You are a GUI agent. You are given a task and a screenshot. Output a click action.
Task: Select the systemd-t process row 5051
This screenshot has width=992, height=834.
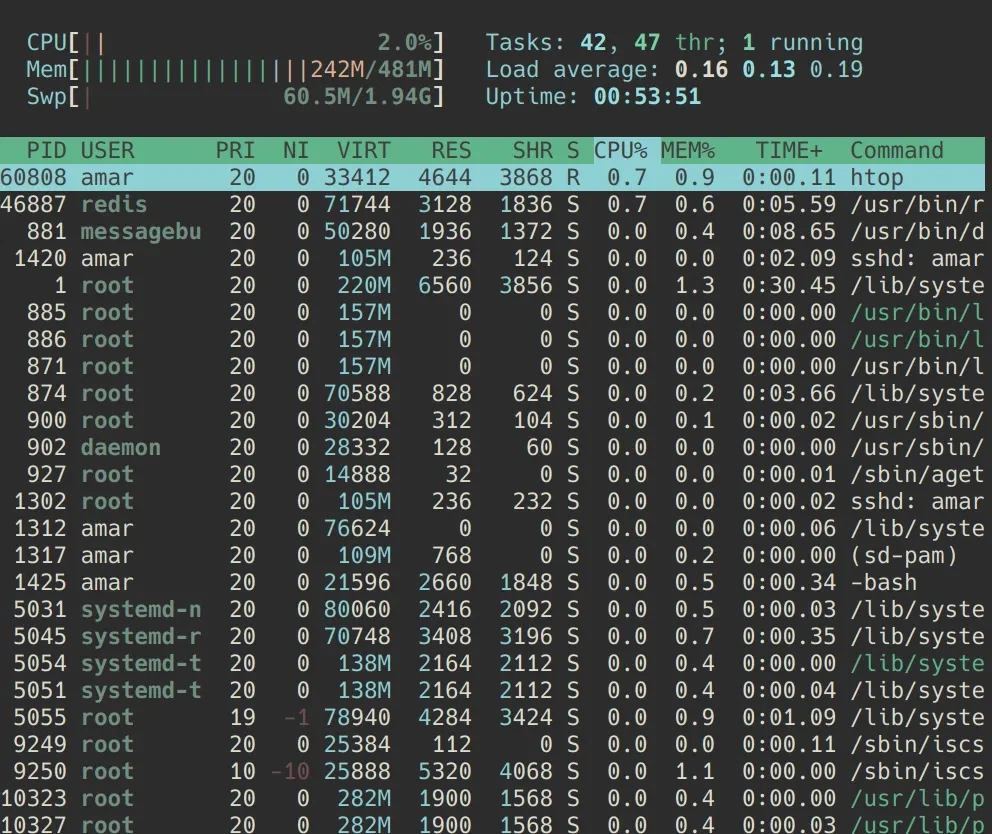coord(492,690)
